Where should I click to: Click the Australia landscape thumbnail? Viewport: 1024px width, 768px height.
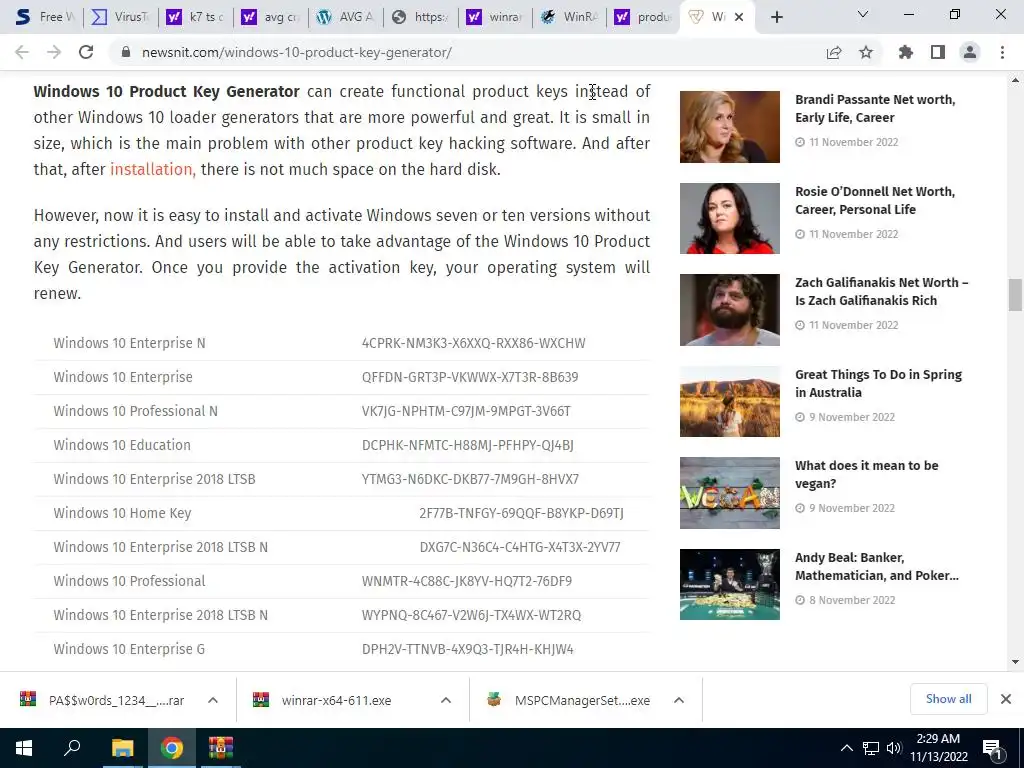(x=729, y=401)
